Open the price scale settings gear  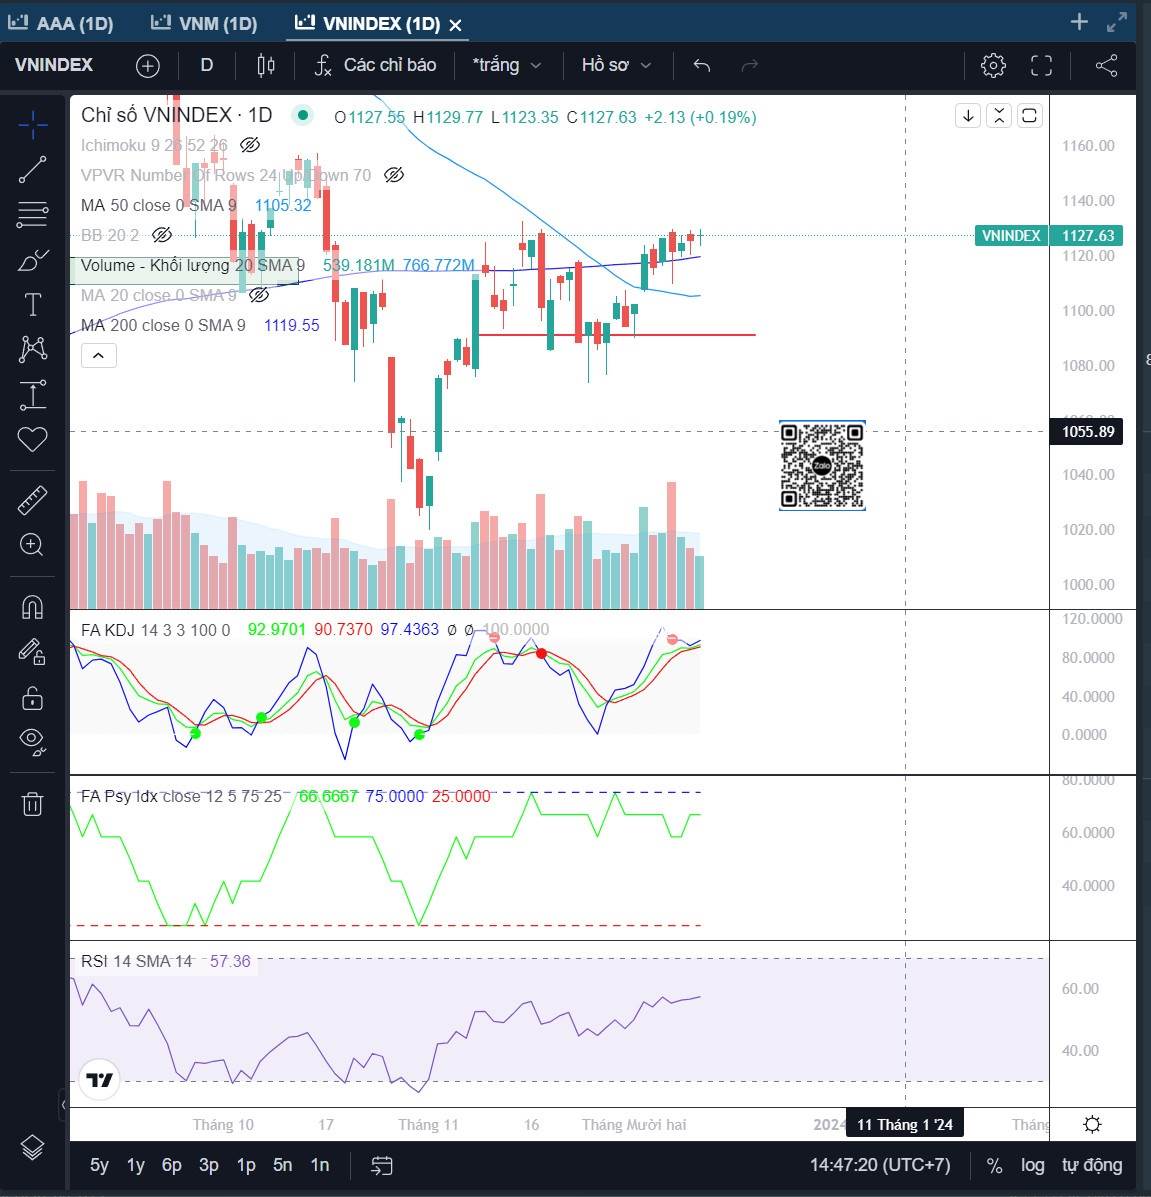coord(1093,1124)
